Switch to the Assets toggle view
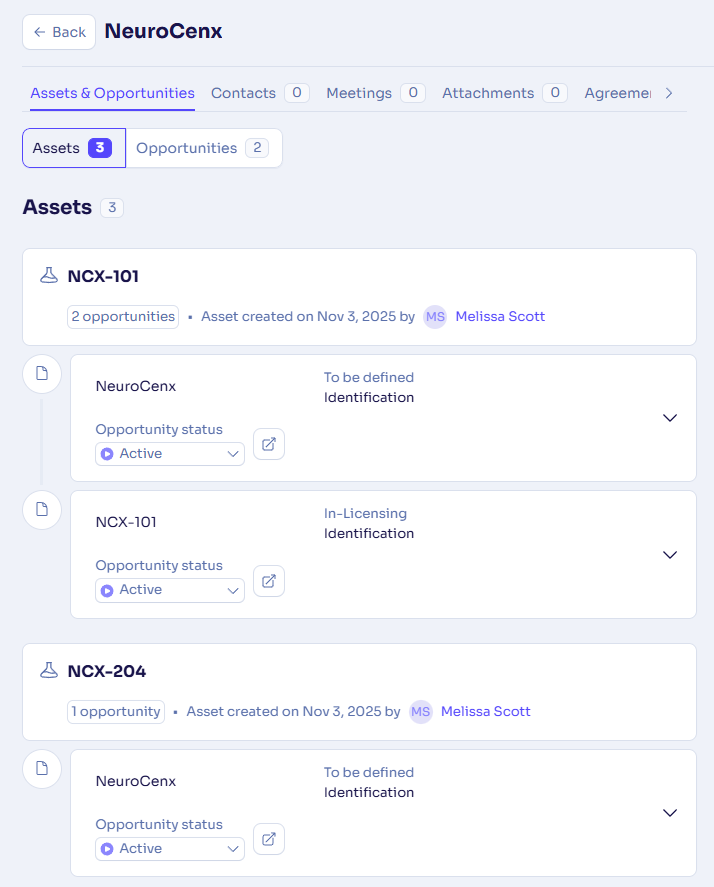The image size is (714, 887). point(74,148)
